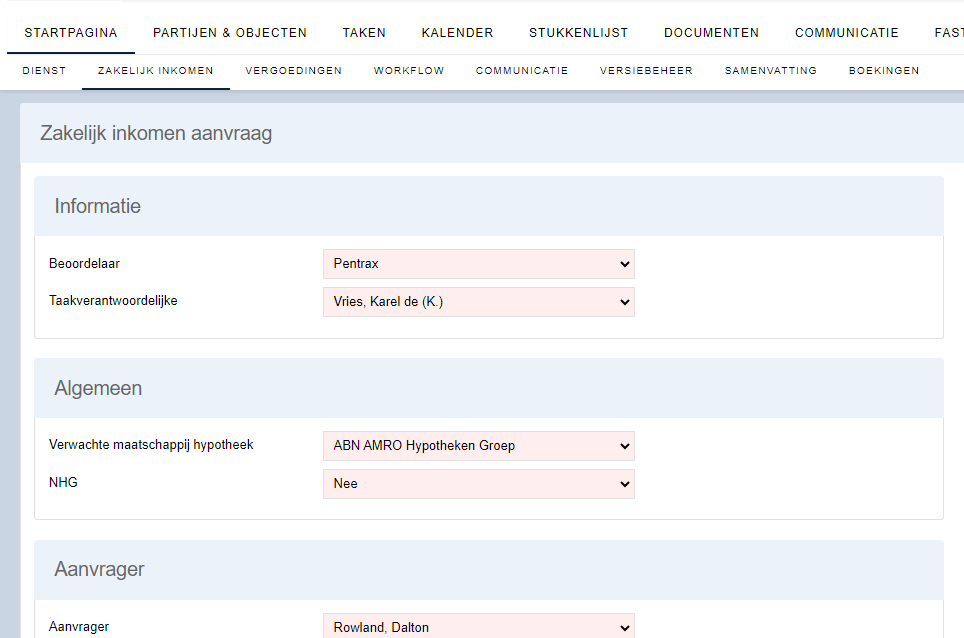Click the Aanvrager section header
Image resolution: width=964 pixels, height=638 pixels.
pyautogui.click(x=489, y=570)
